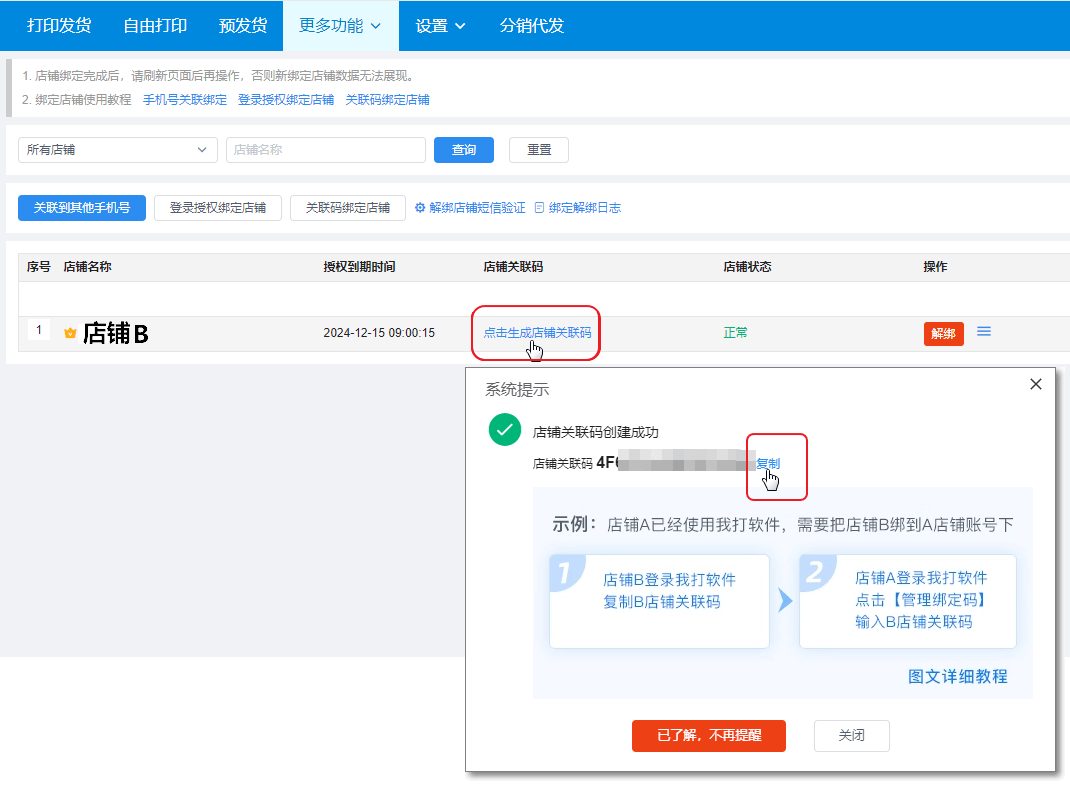Screen dimensions: 1070x788
Task: Close the 系统提示 dialog with the X
Action: (1036, 384)
